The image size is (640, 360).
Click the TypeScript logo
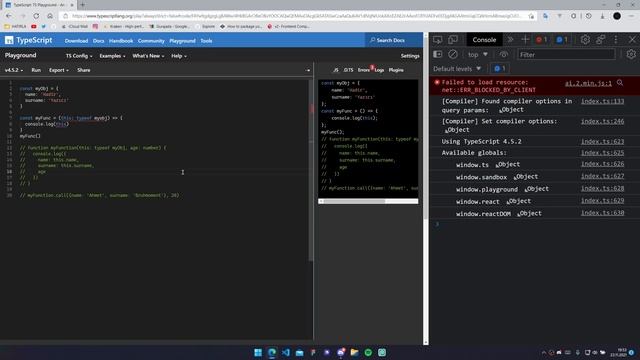coord(29,40)
